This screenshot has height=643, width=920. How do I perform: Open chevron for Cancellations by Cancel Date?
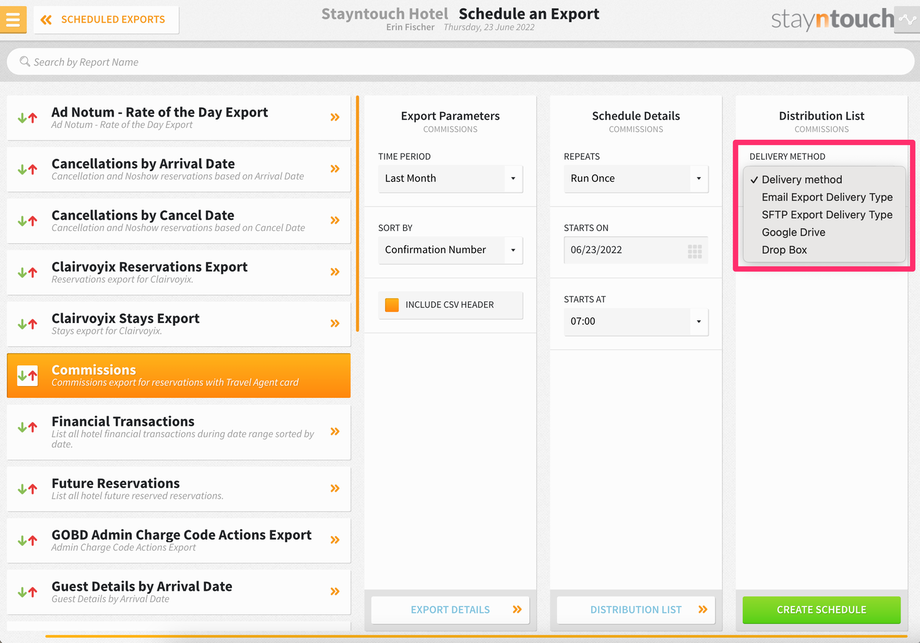coord(335,221)
